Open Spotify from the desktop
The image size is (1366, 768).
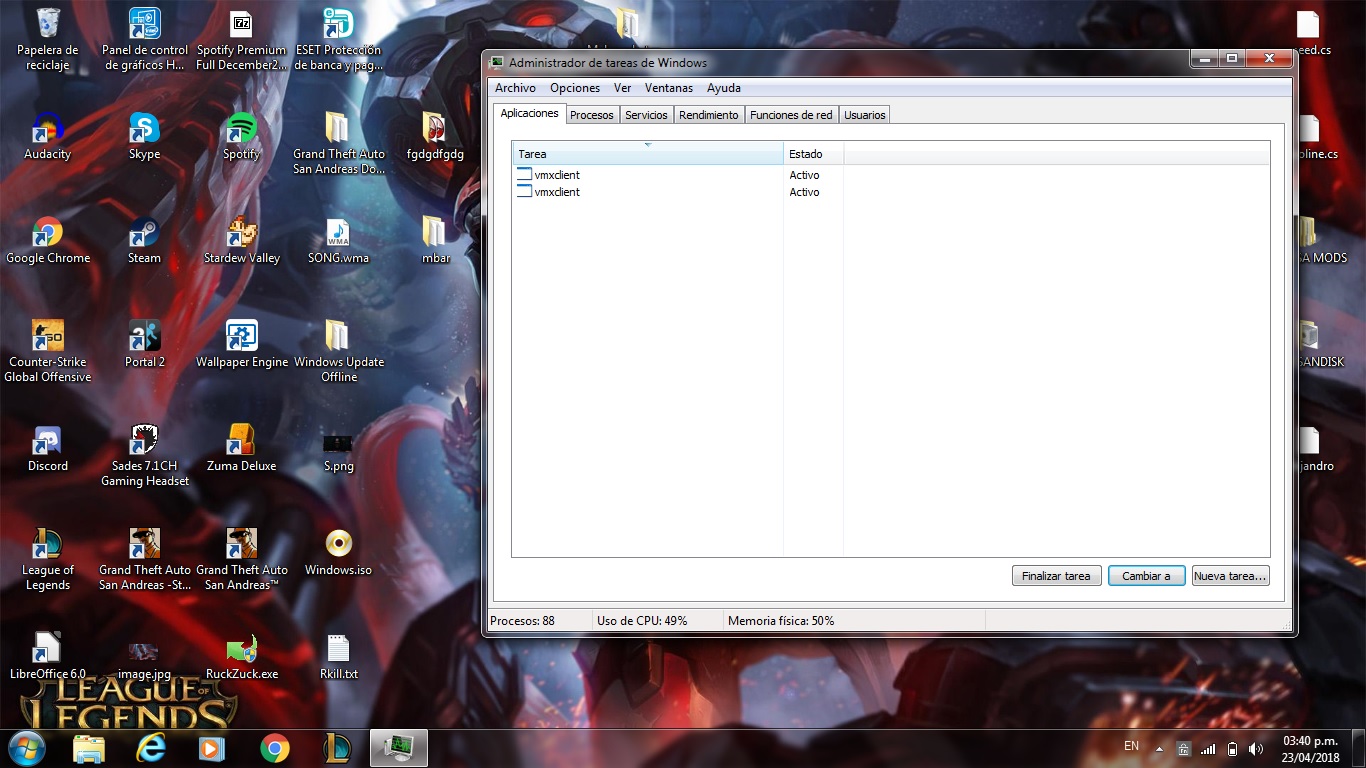pos(241,135)
